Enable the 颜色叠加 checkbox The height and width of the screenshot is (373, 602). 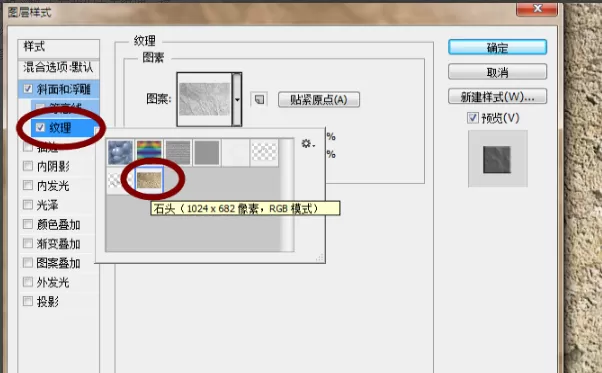[28, 224]
